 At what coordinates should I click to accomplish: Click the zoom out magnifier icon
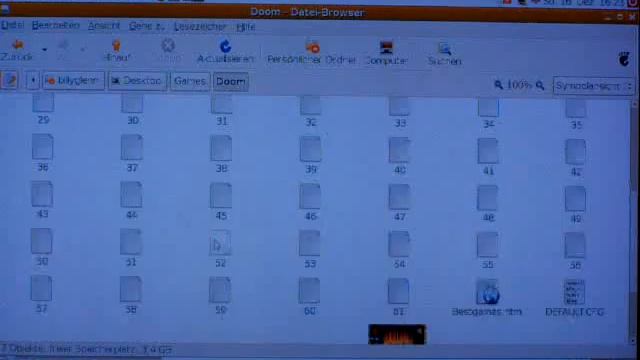click(498, 85)
